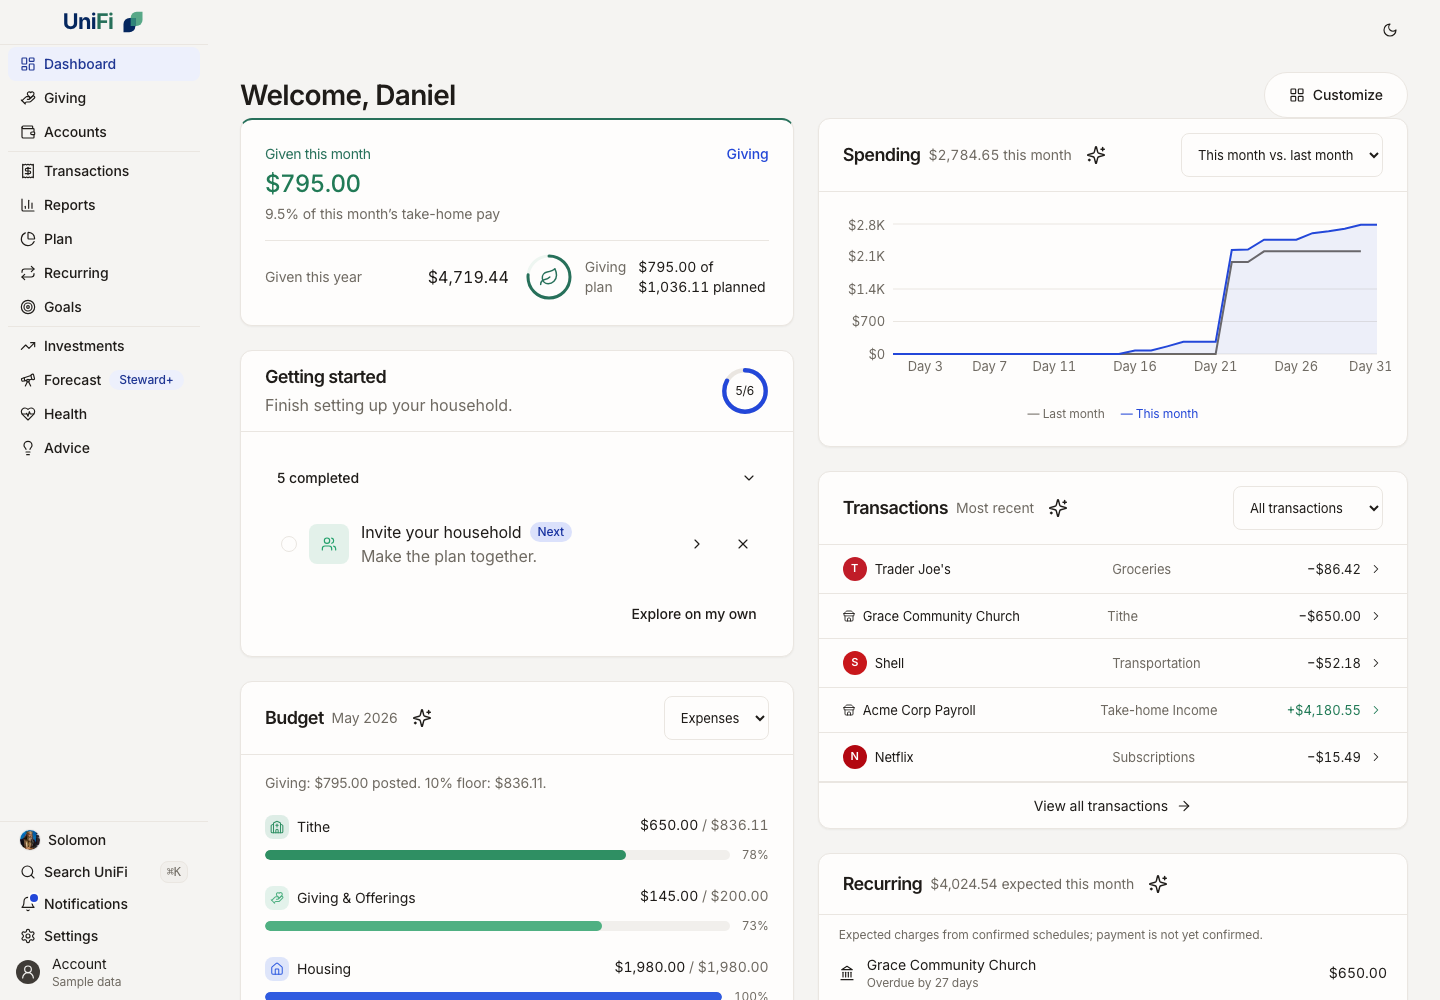Screen dimensions: 1440x1000
Task: Click the Invite household people icon
Action: click(x=329, y=544)
